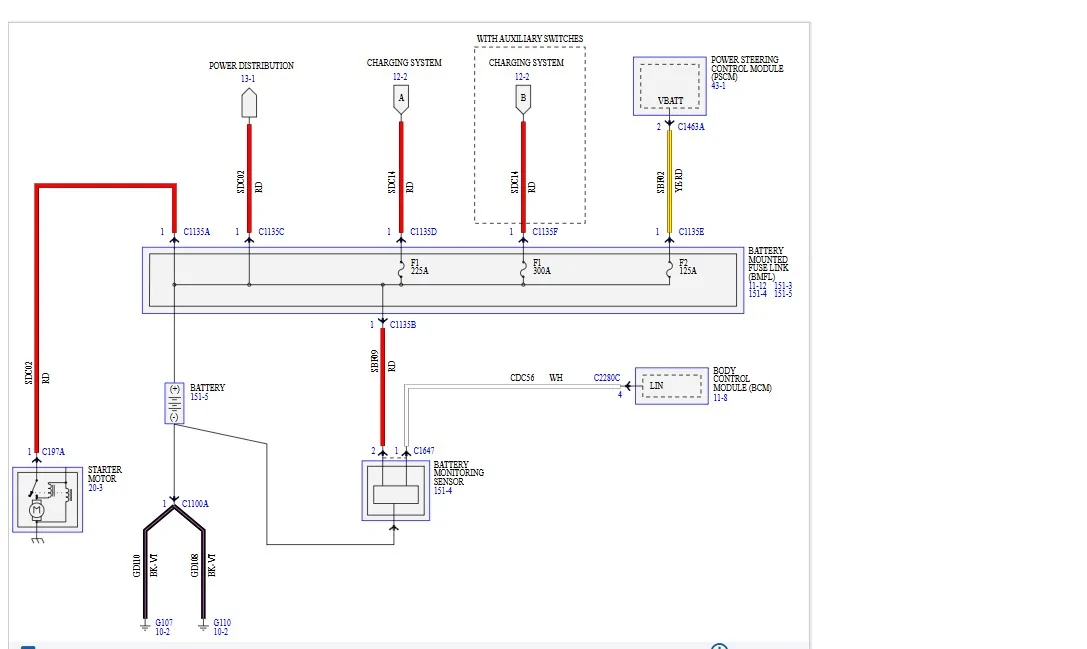Image resolution: width=1087 pixels, height=649 pixels.
Task: Click the G107 ground symbol
Action: click(x=145, y=626)
